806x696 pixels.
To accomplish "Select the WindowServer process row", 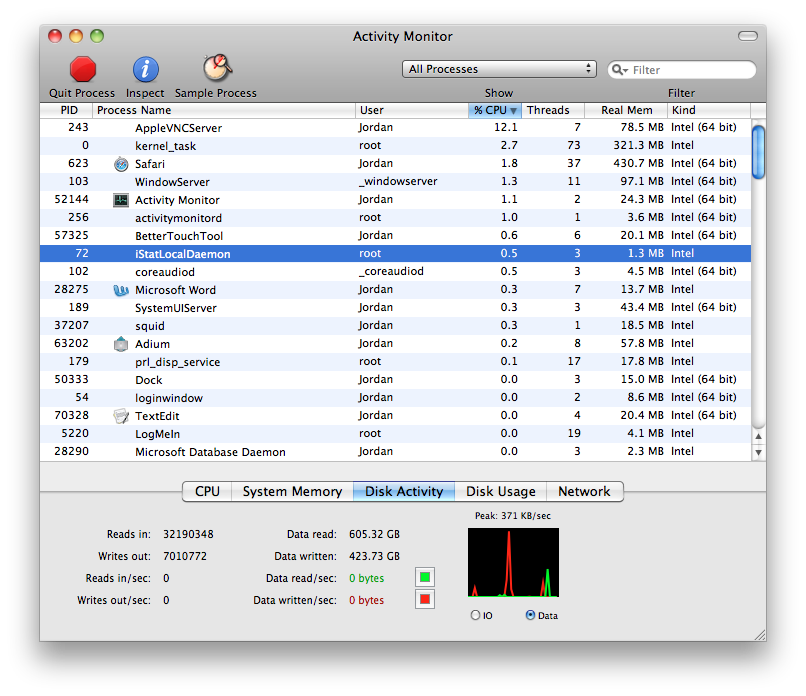I will pyautogui.click(x=395, y=181).
